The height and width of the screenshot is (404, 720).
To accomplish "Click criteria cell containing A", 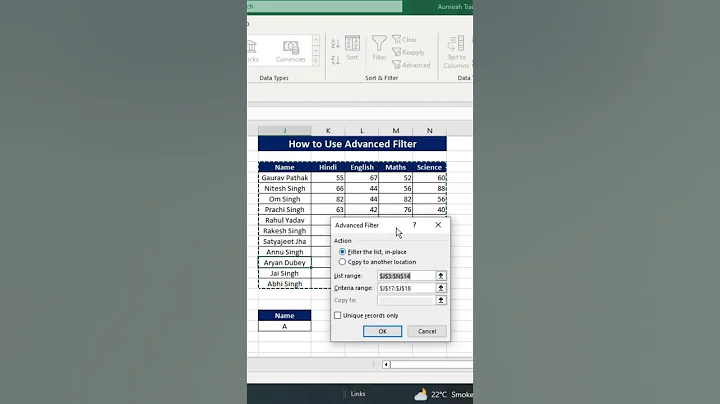I will click(x=285, y=326).
